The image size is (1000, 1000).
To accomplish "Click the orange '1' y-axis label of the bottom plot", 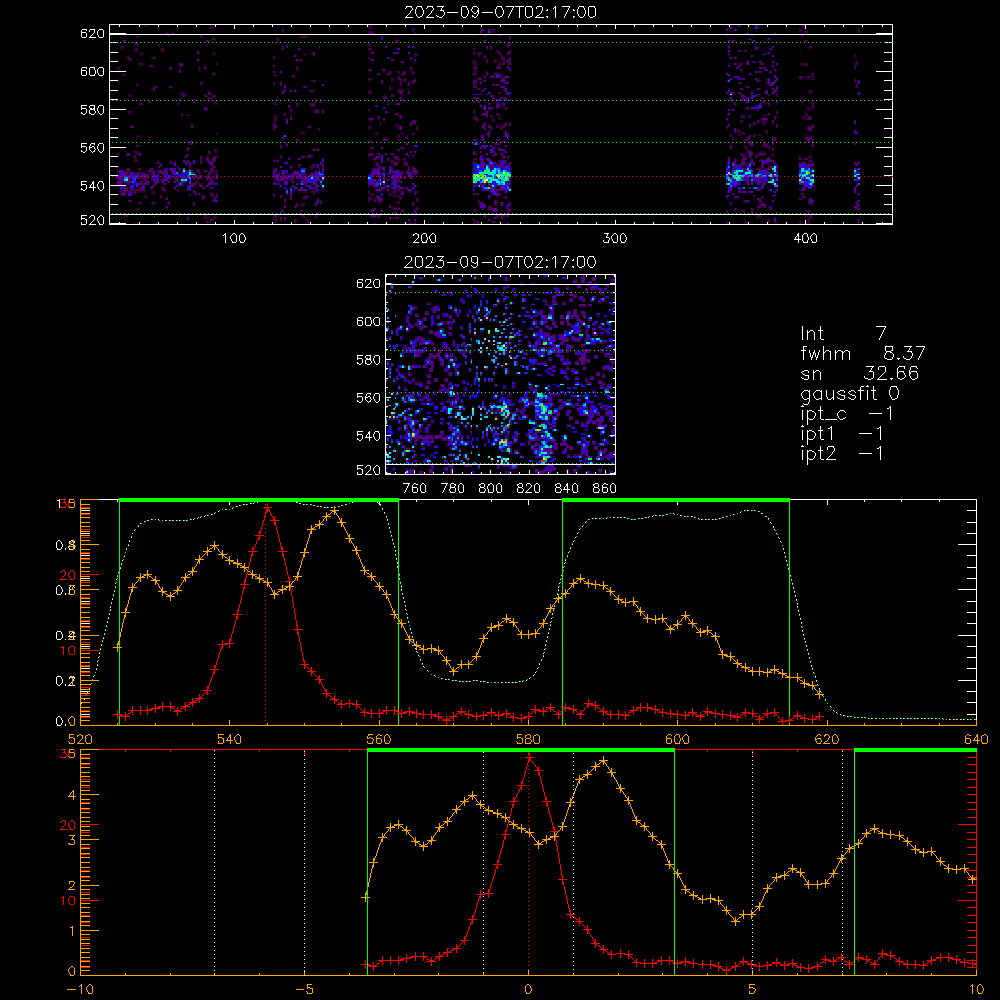I will pyautogui.click(x=71, y=930).
